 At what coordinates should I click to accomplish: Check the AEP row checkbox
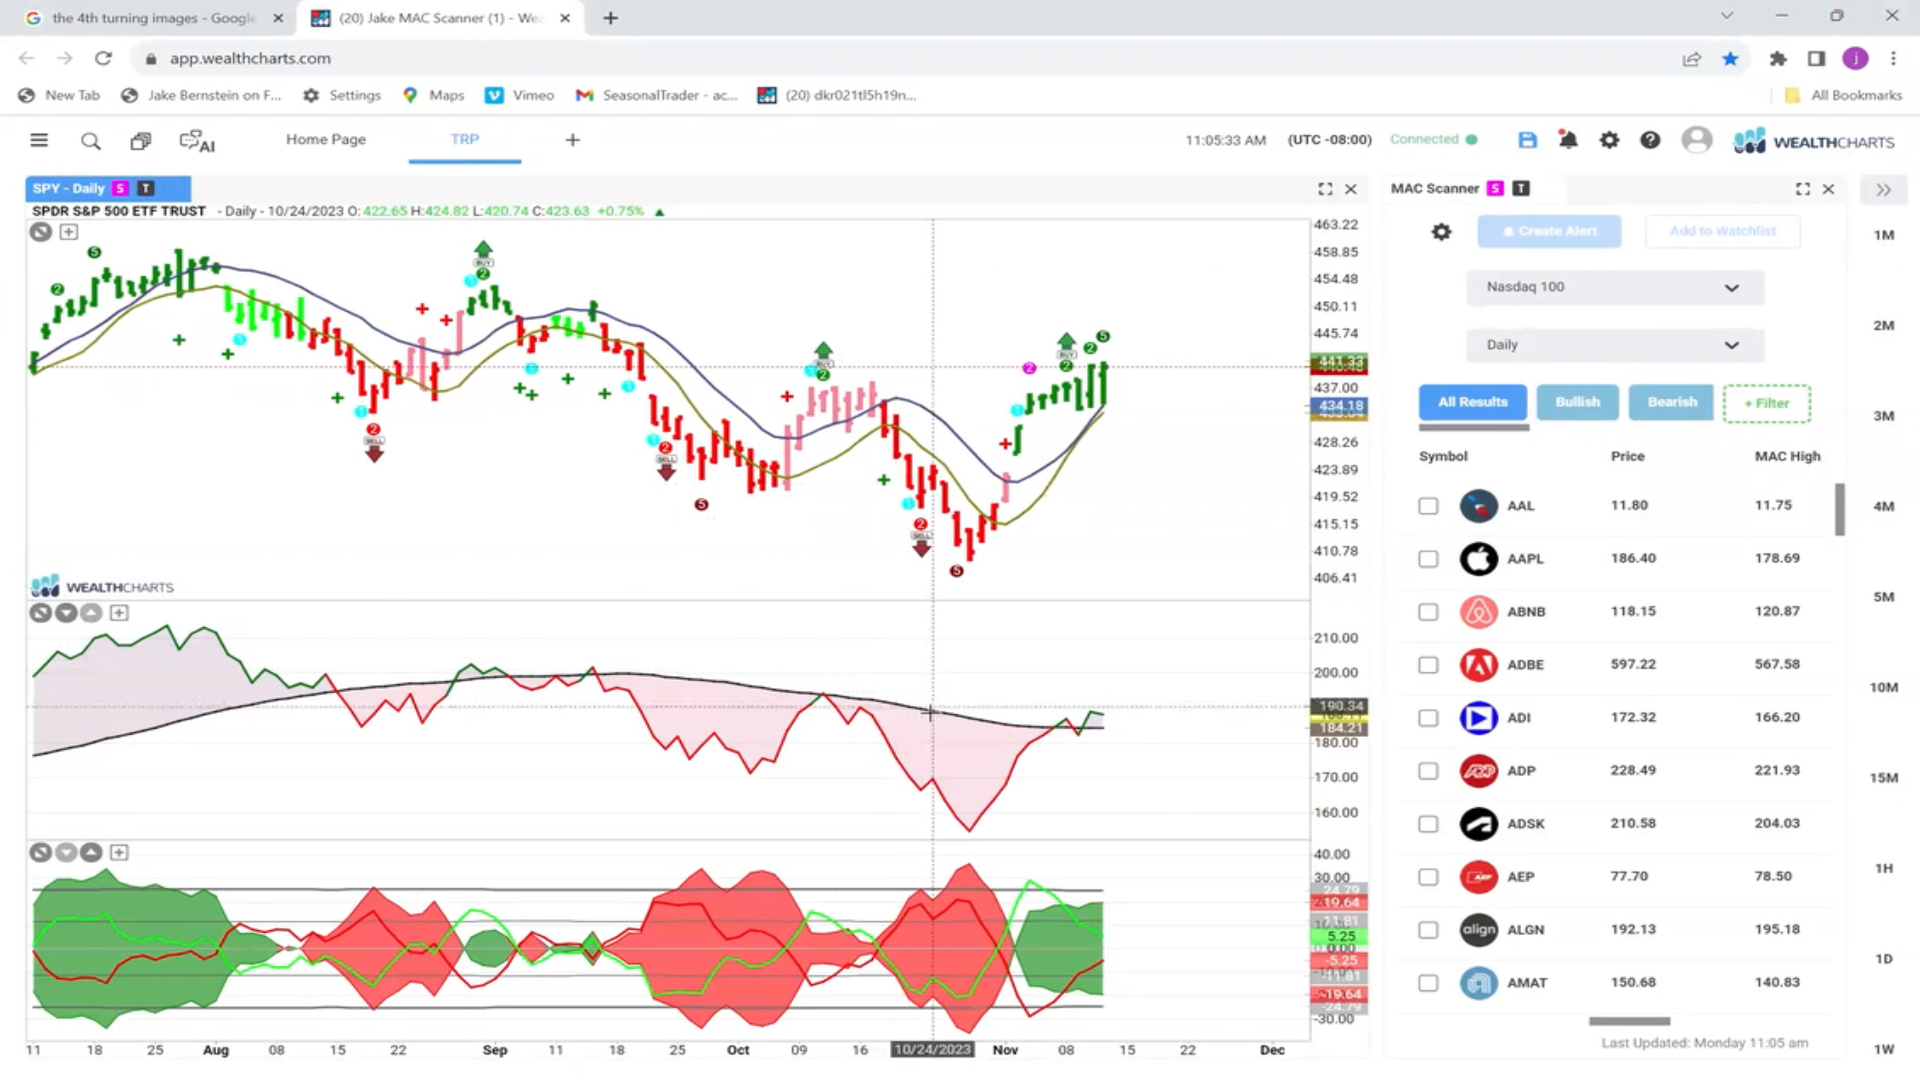[1428, 877]
